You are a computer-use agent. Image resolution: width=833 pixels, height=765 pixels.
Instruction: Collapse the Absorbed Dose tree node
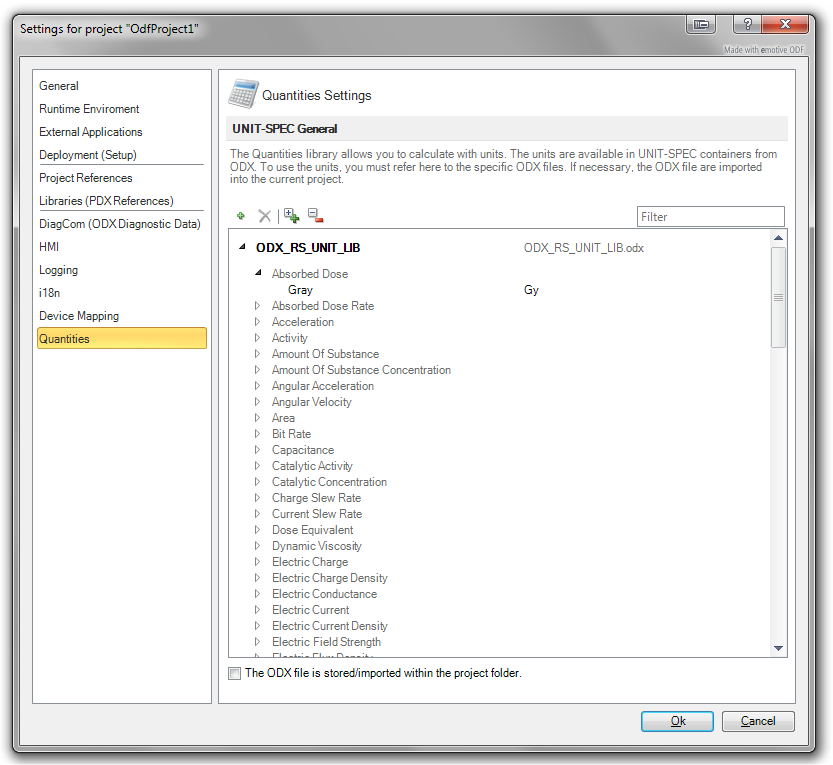[258, 273]
